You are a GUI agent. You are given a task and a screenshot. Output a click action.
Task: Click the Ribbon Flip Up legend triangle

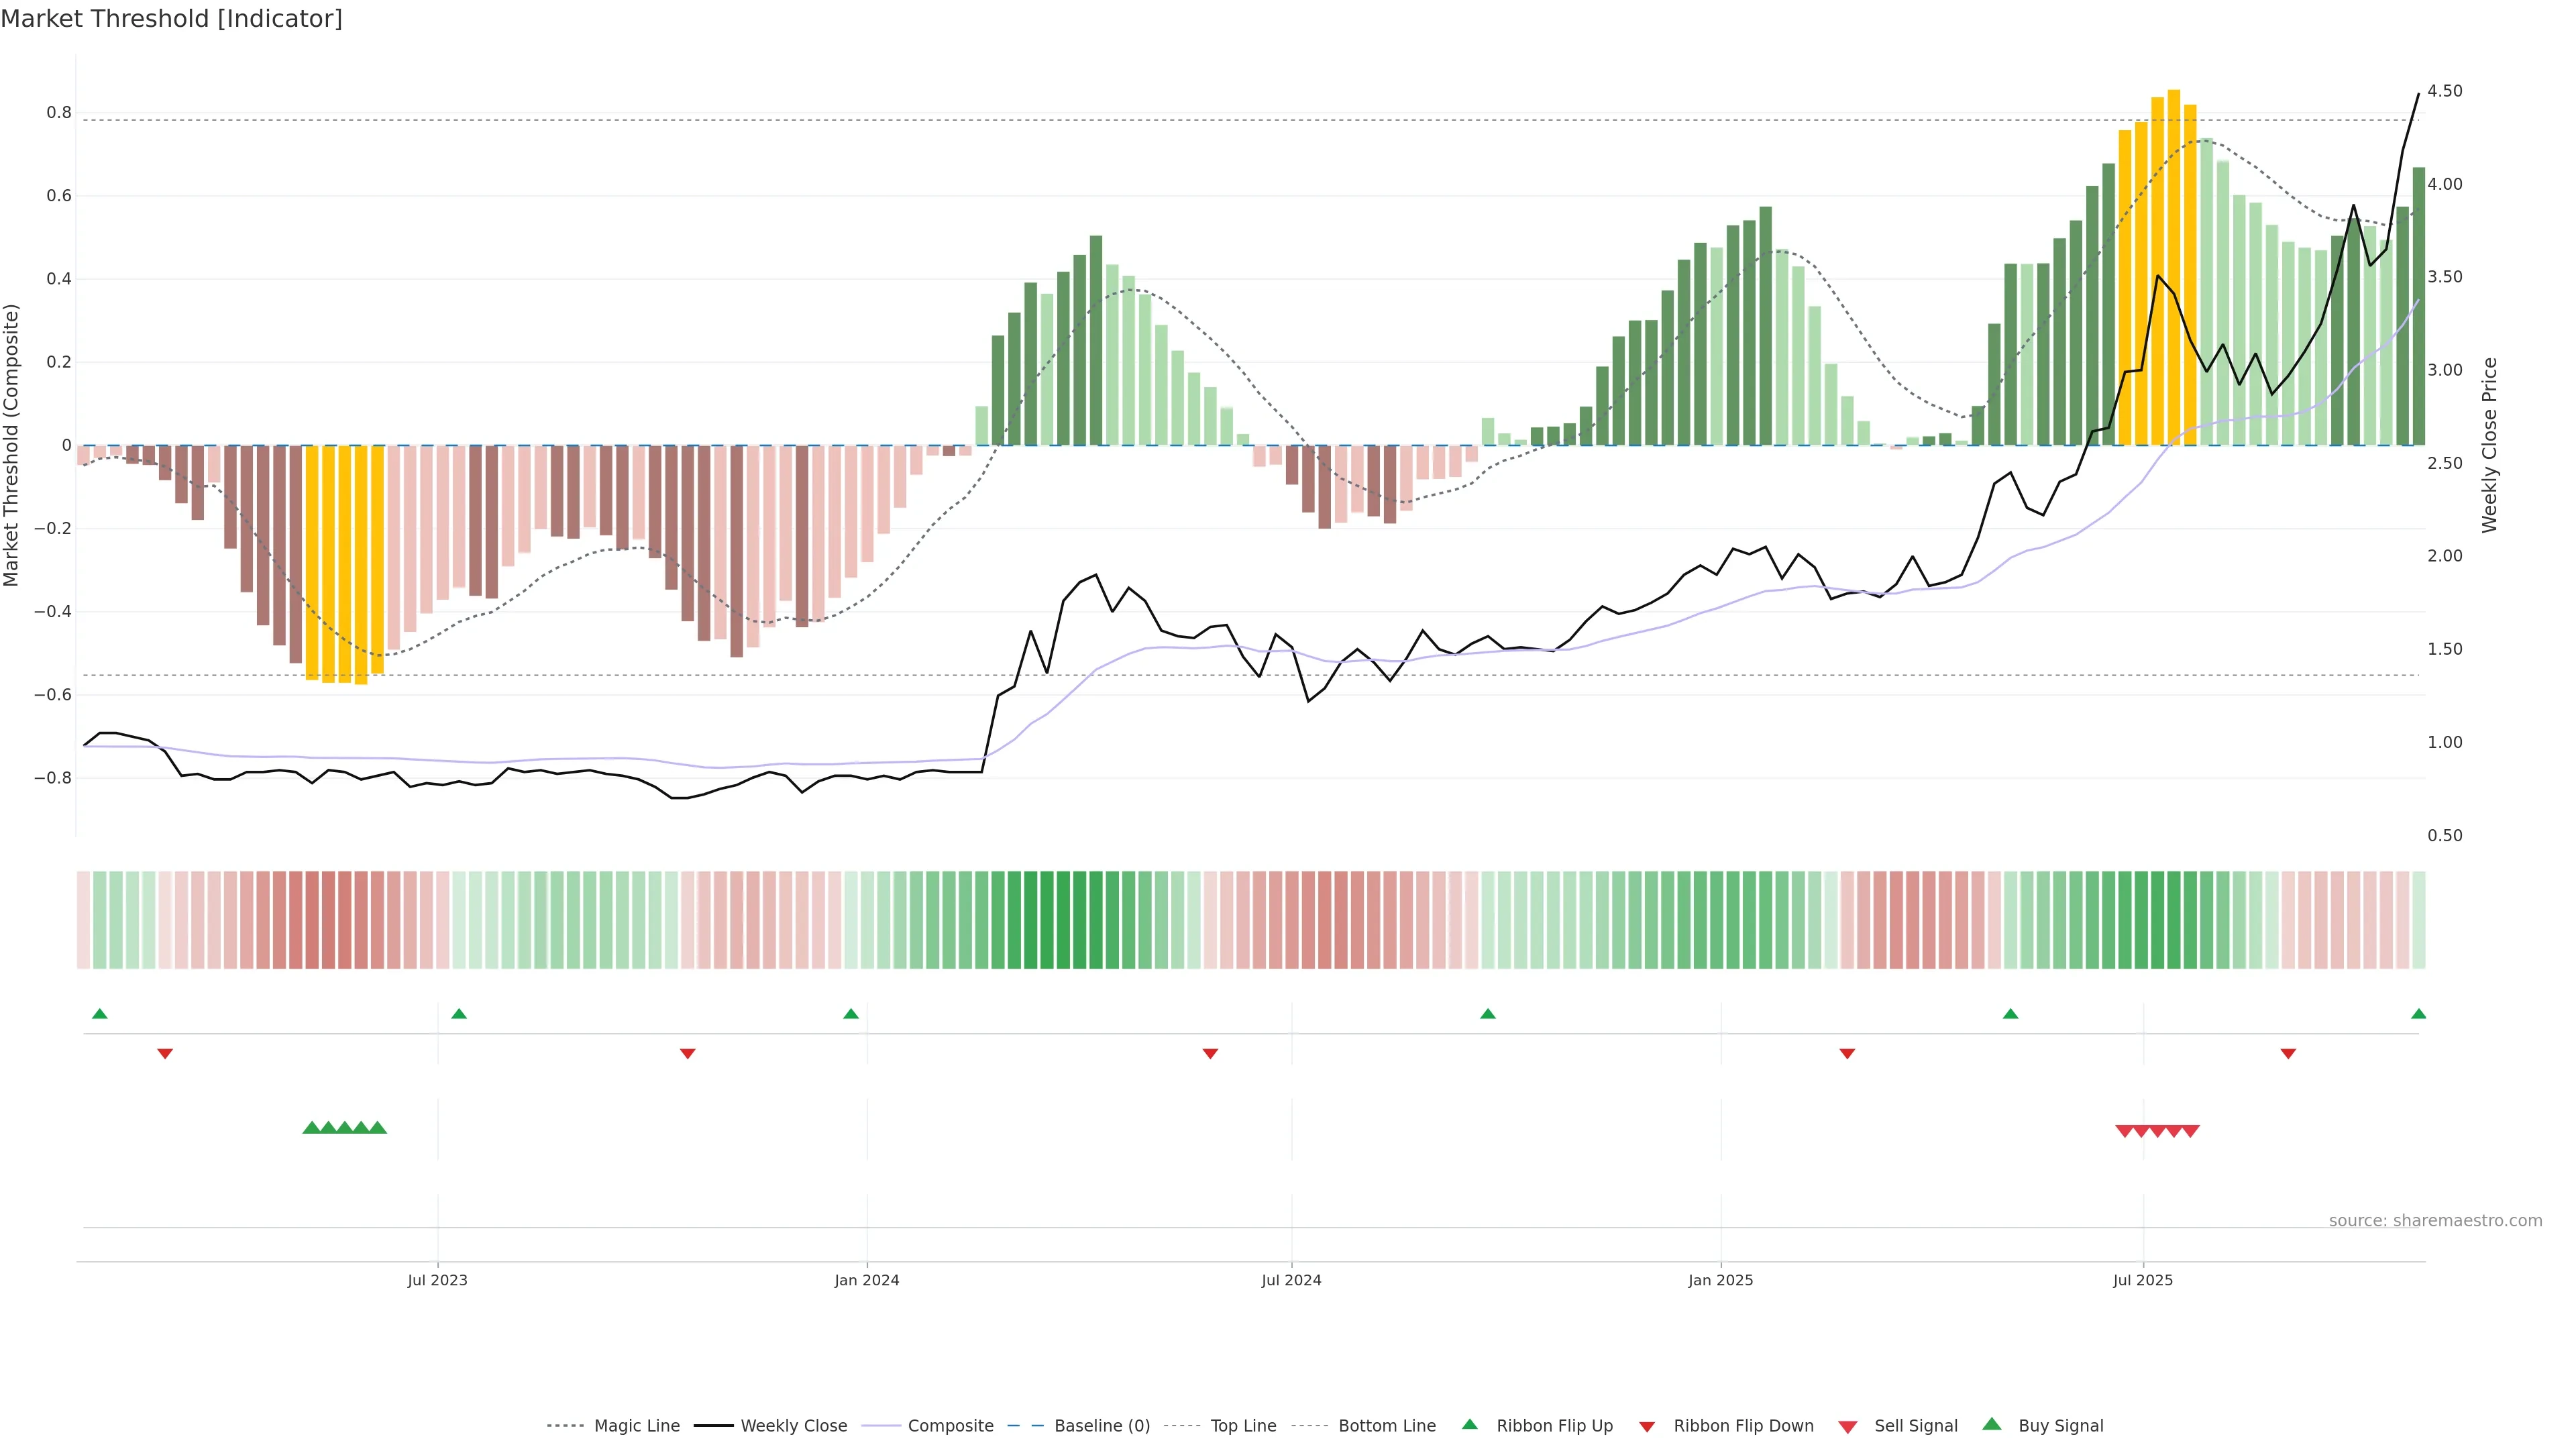tap(1469, 1424)
